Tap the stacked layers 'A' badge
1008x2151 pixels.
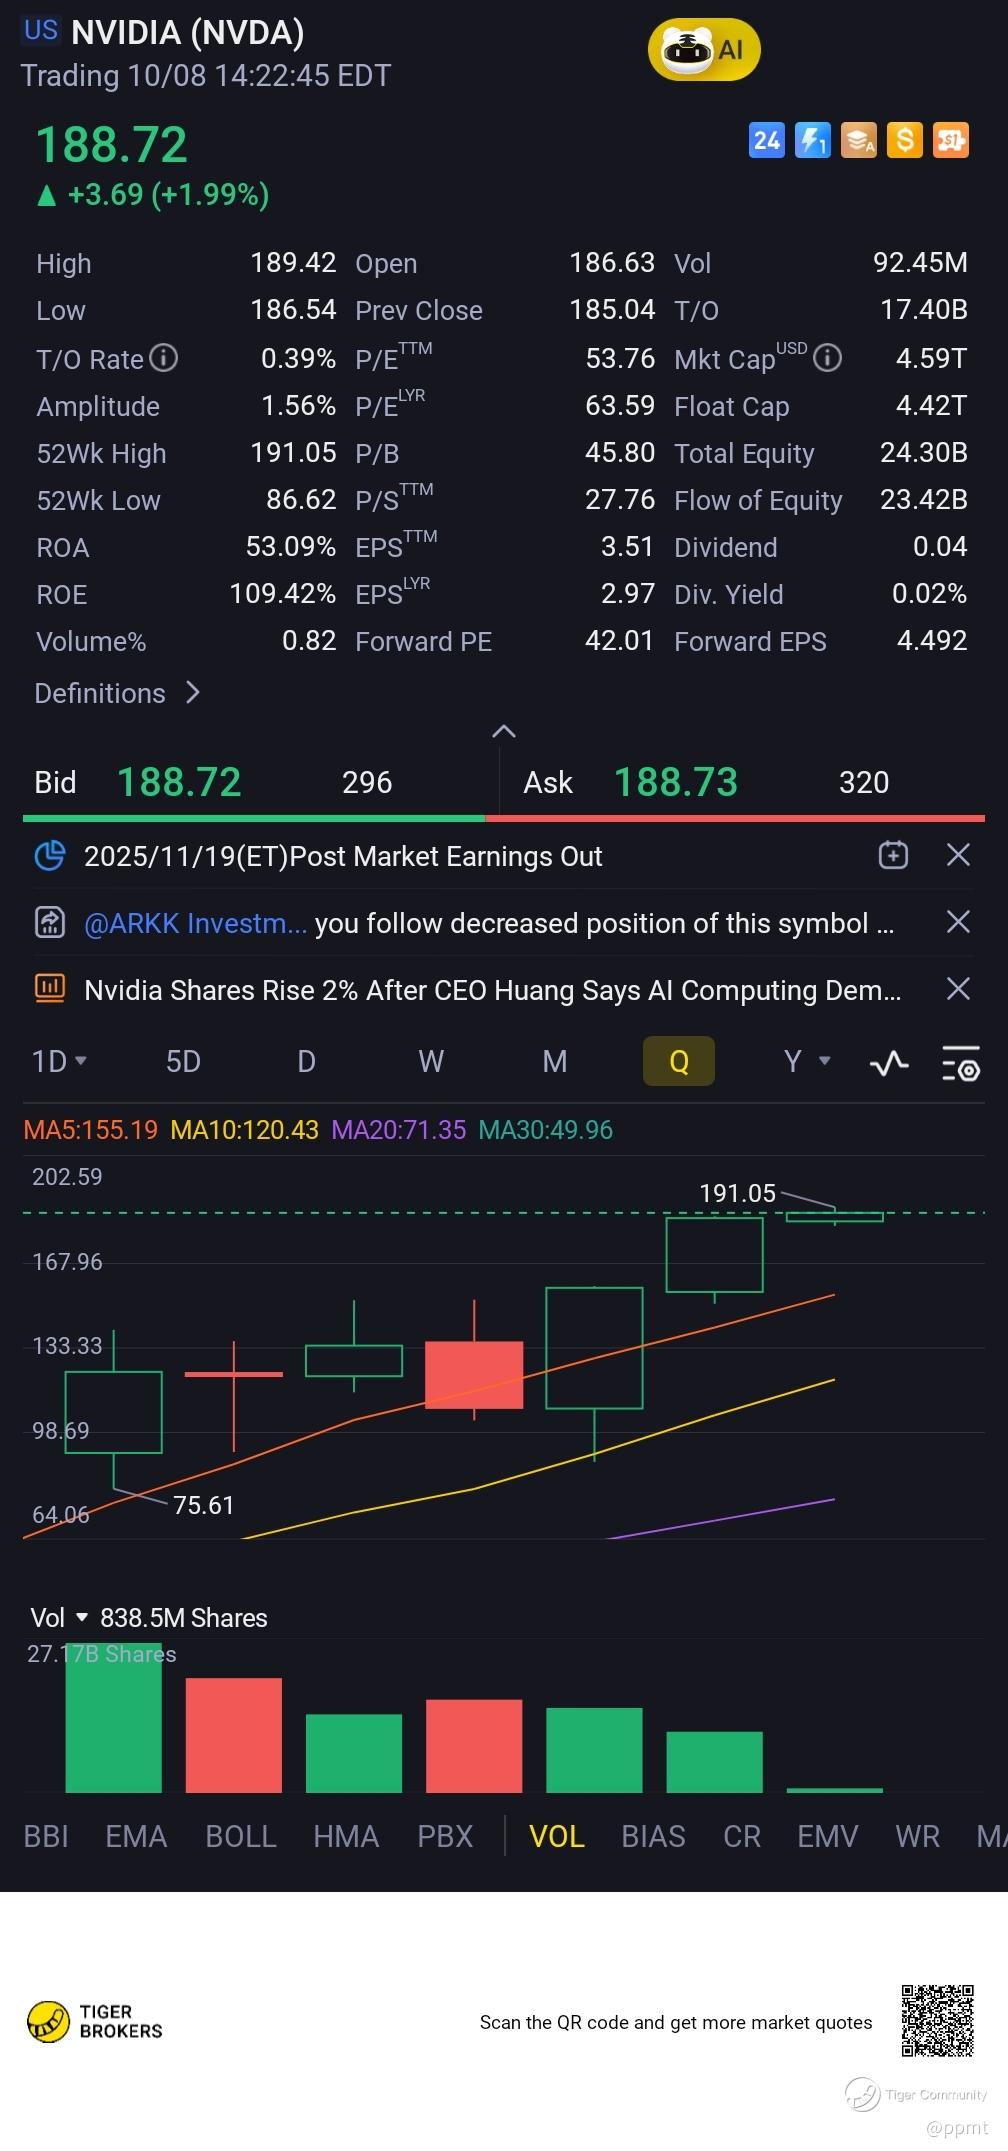[859, 140]
